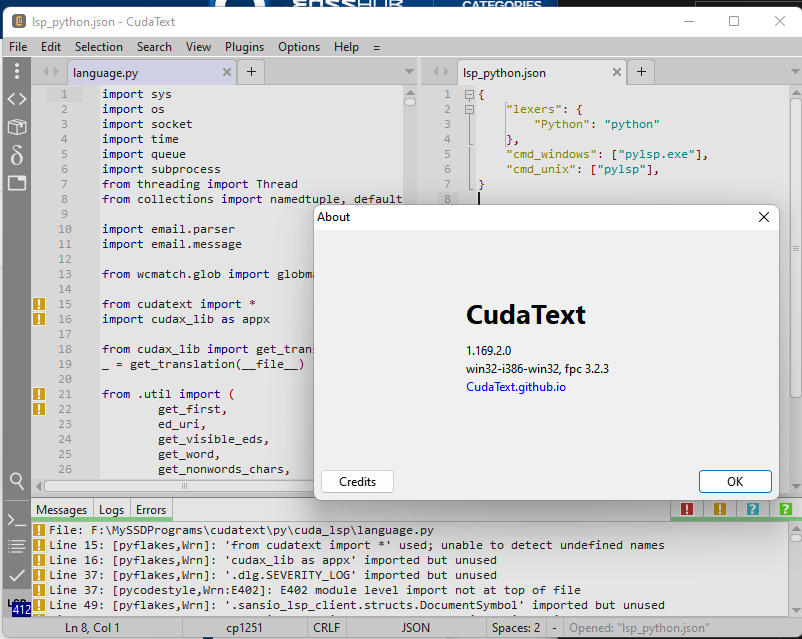Change line endings CRLF in status bar

click(x=326, y=628)
